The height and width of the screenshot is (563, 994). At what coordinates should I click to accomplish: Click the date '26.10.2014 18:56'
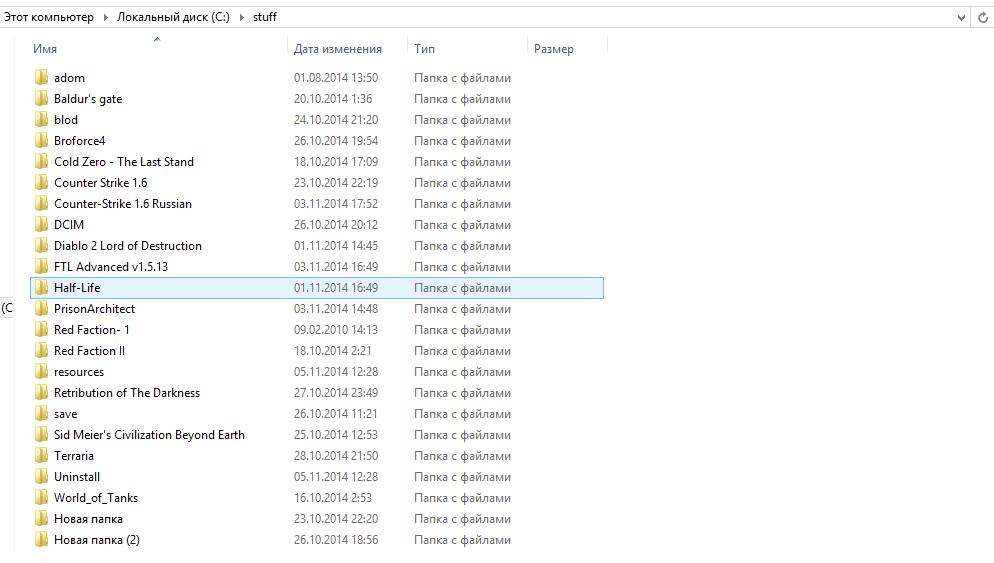tap(336, 540)
